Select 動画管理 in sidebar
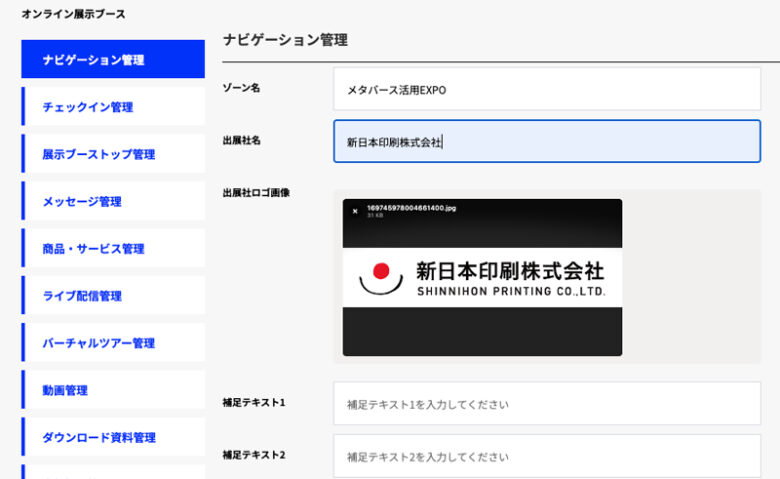The image size is (780, 479). point(113,390)
